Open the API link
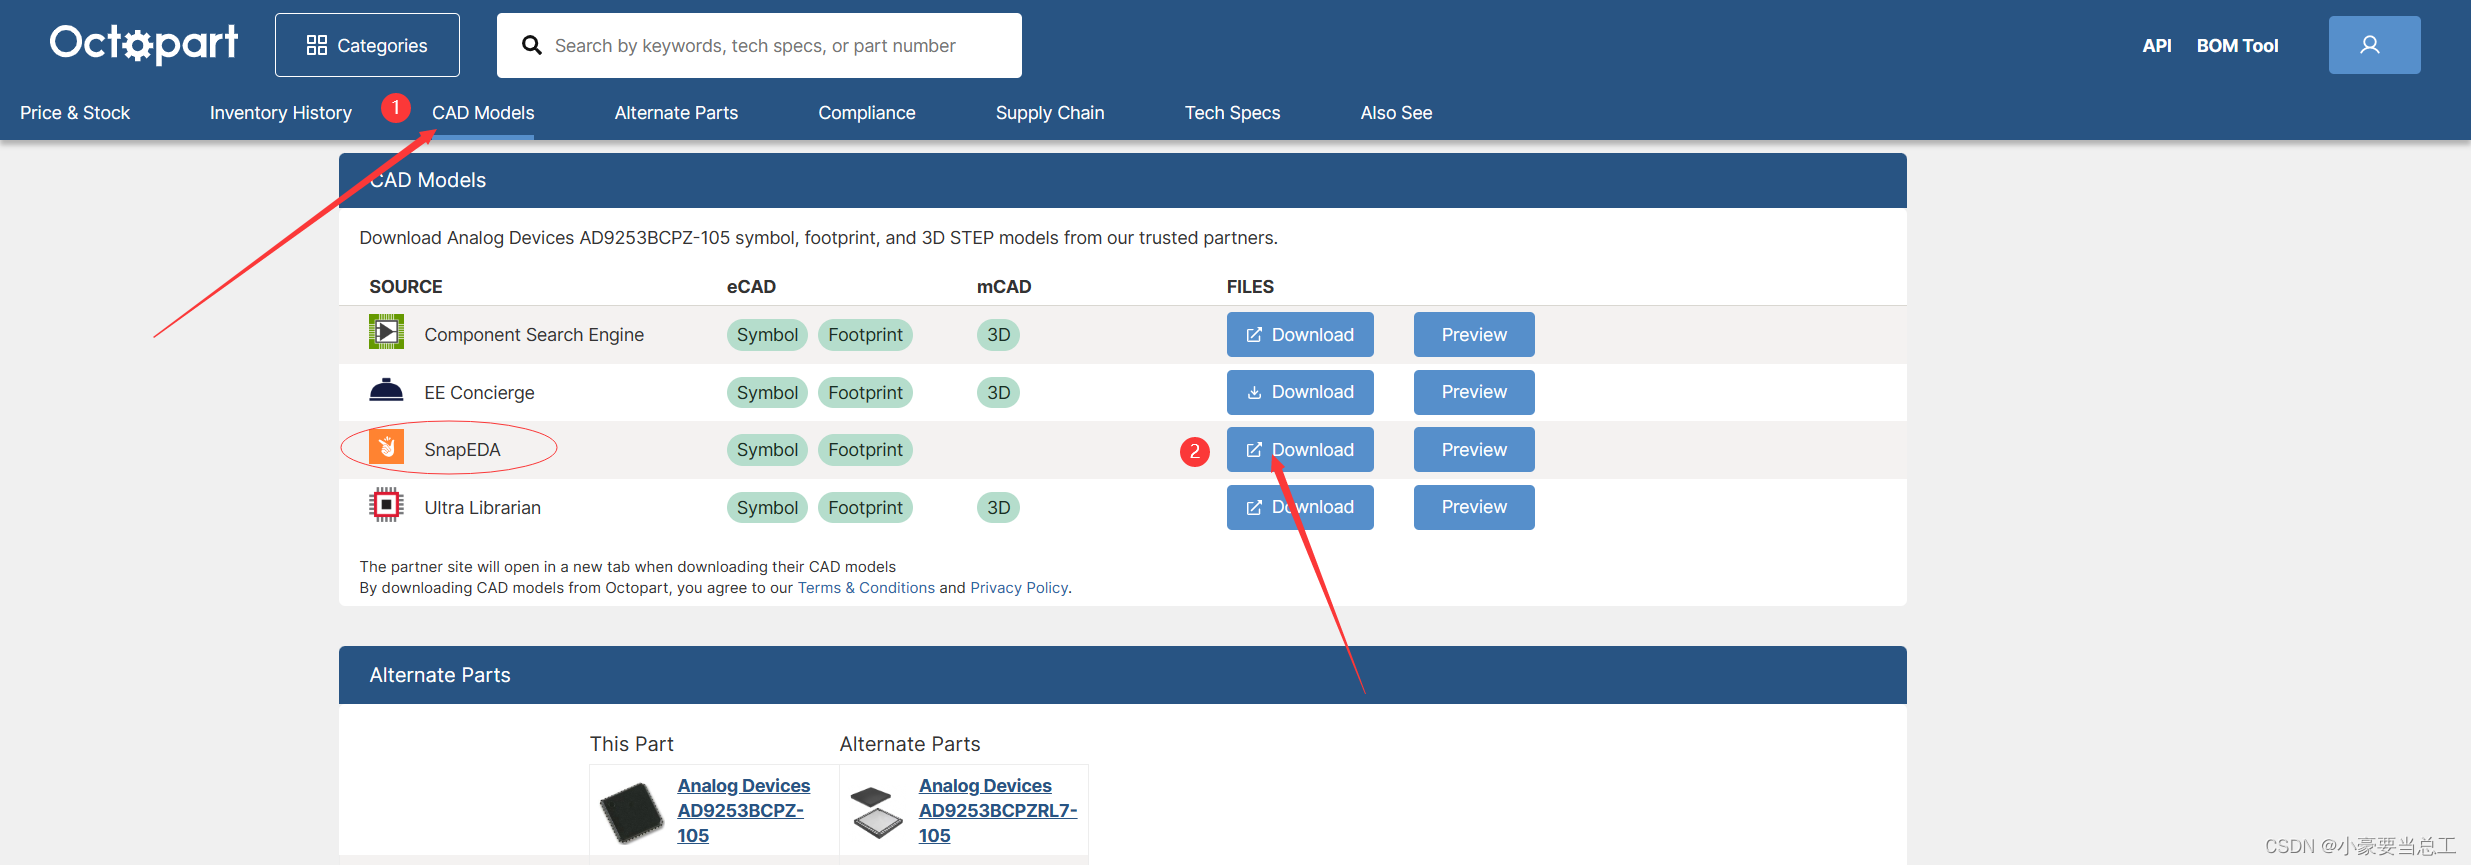The height and width of the screenshot is (865, 2471). 2157,45
